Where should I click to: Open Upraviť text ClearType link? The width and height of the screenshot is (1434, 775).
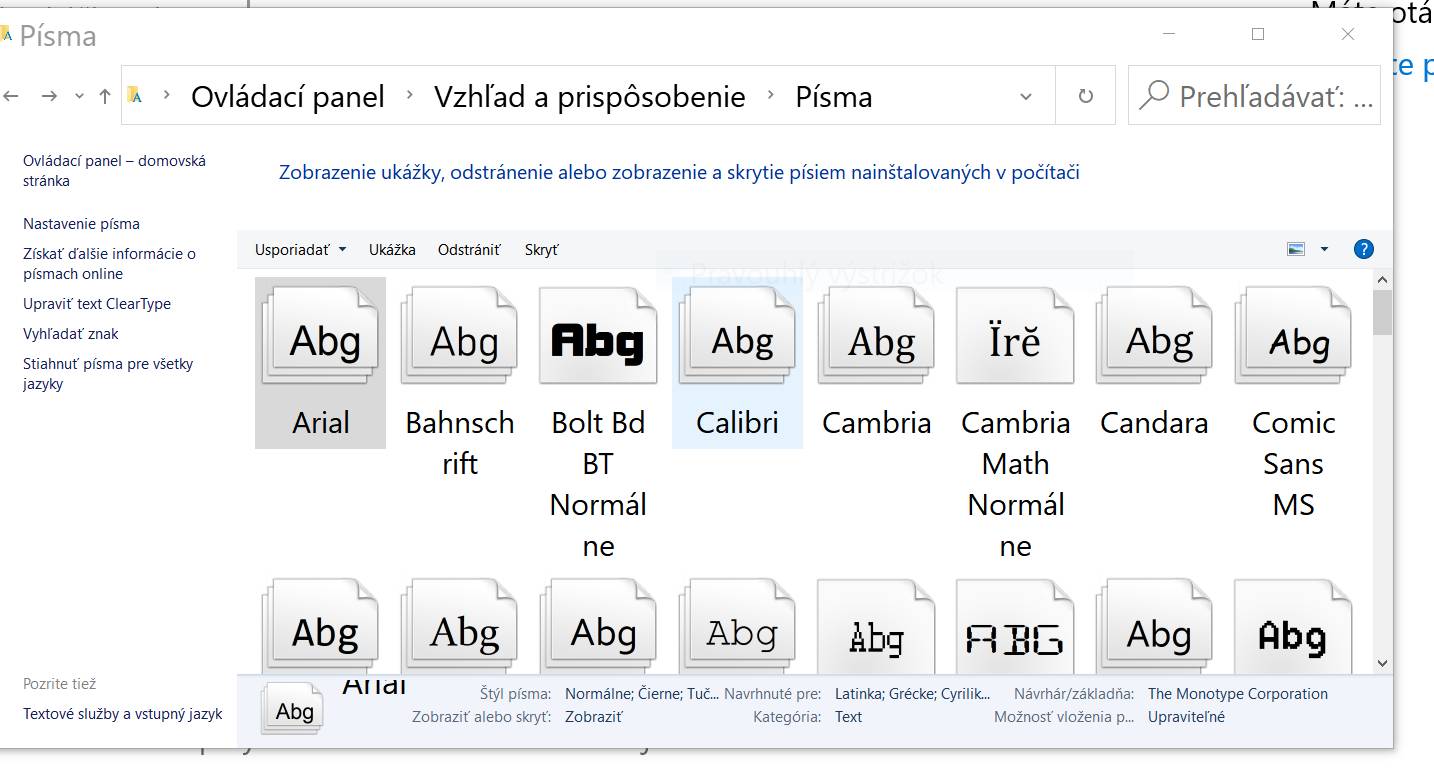click(97, 304)
